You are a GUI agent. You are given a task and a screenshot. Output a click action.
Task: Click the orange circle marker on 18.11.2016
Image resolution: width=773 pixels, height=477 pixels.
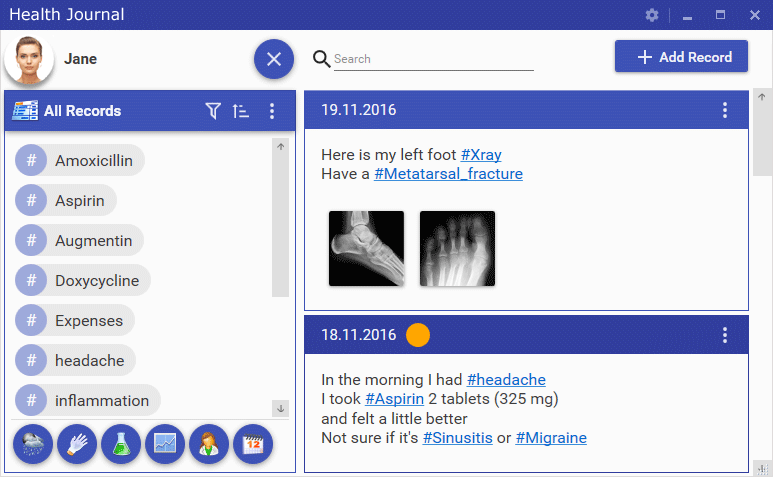418,335
